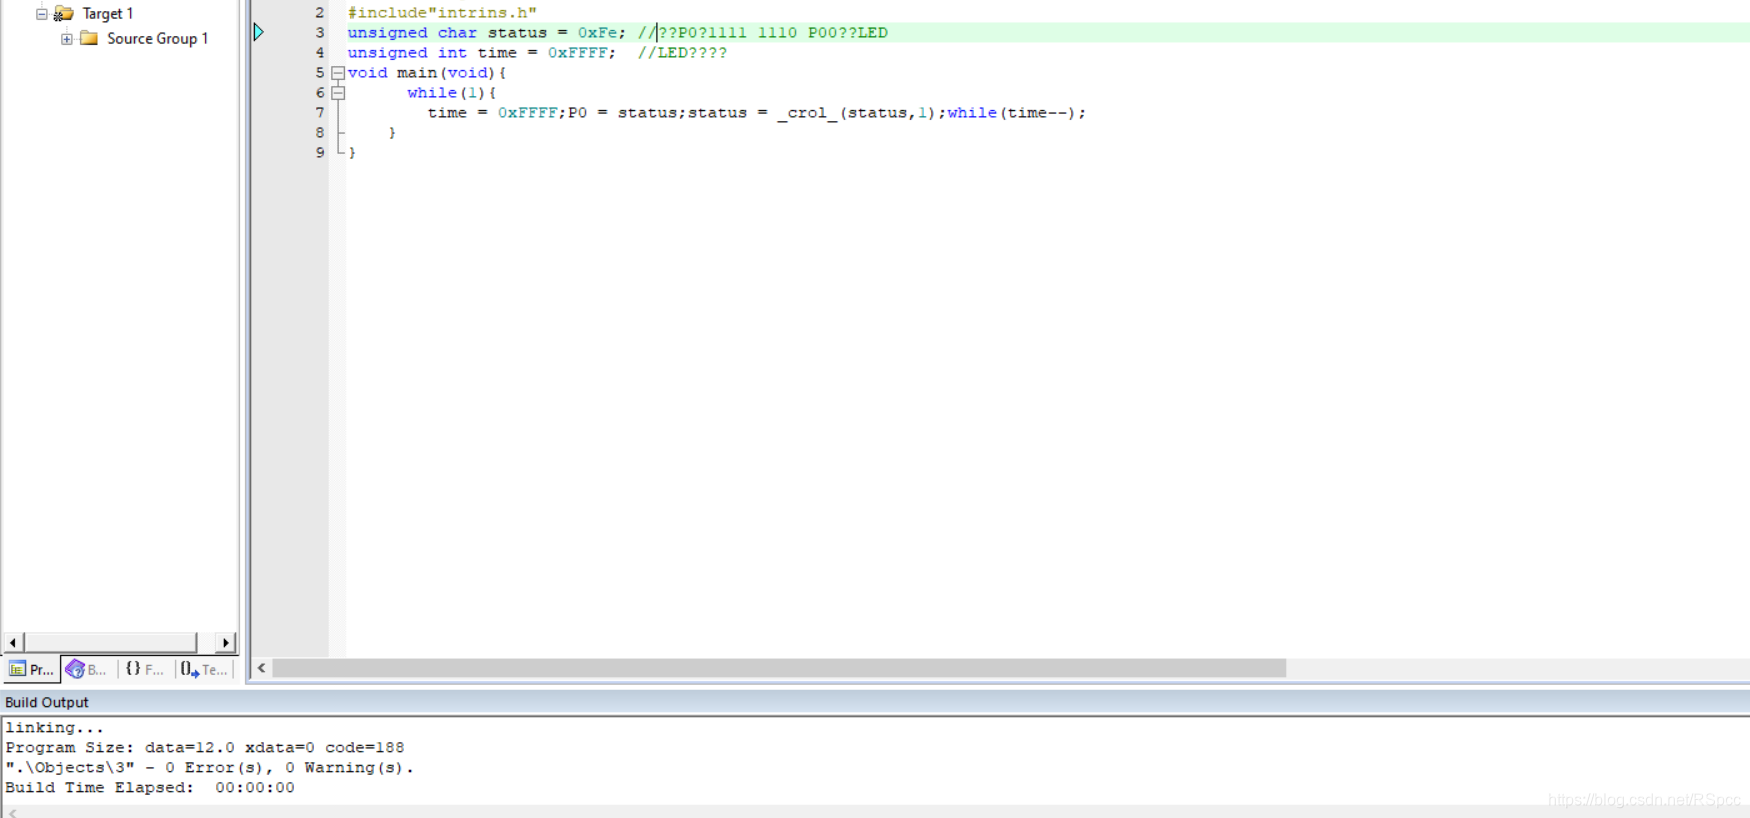
Task: Click 'while(time--);' on line 7
Action: tap(1017, 113)
